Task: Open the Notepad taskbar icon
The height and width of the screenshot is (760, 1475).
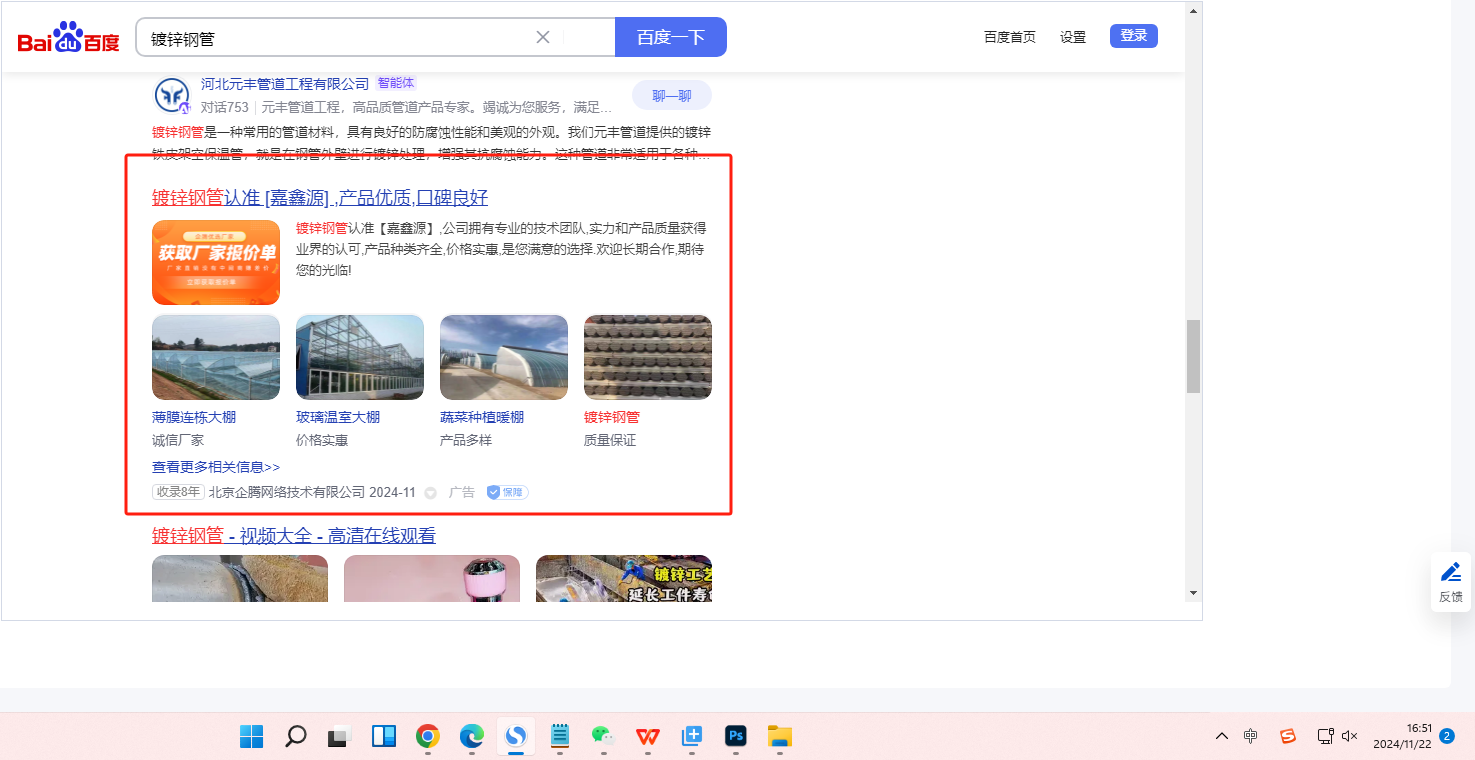Action: pyautogui.click(x=560, y=737)
